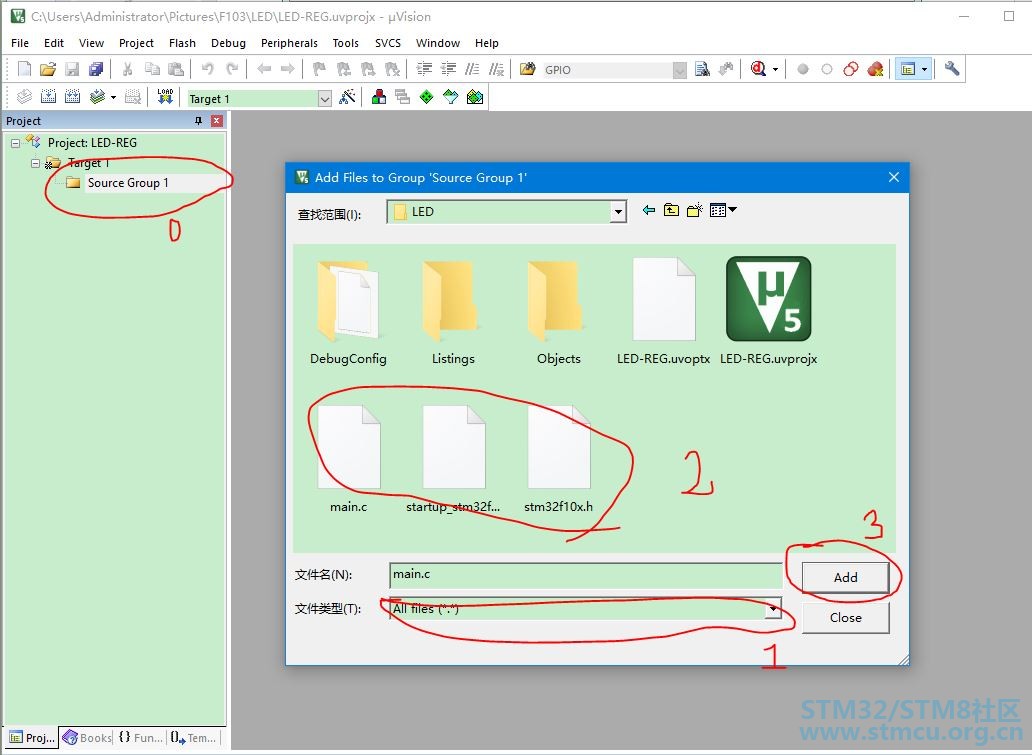Navigate backwards with the left arrow icon

coord(264,68)
